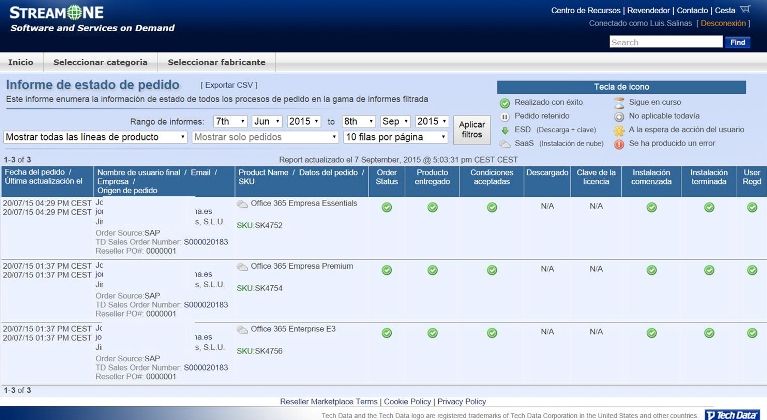Click Order Status check for Office 365 Empresa Premium

[x=386, y=270]
